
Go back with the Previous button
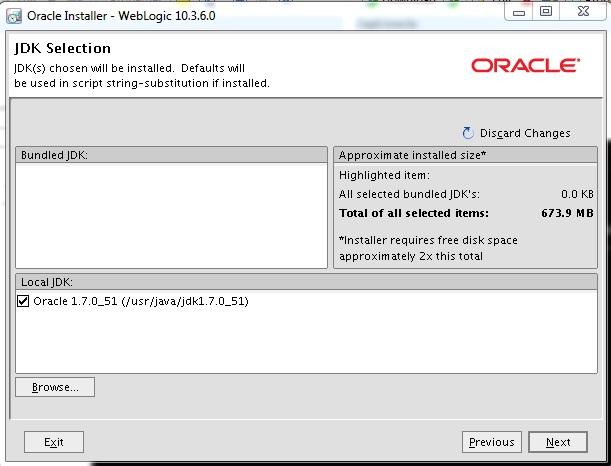pyautogui.click(x=491, y=442)
